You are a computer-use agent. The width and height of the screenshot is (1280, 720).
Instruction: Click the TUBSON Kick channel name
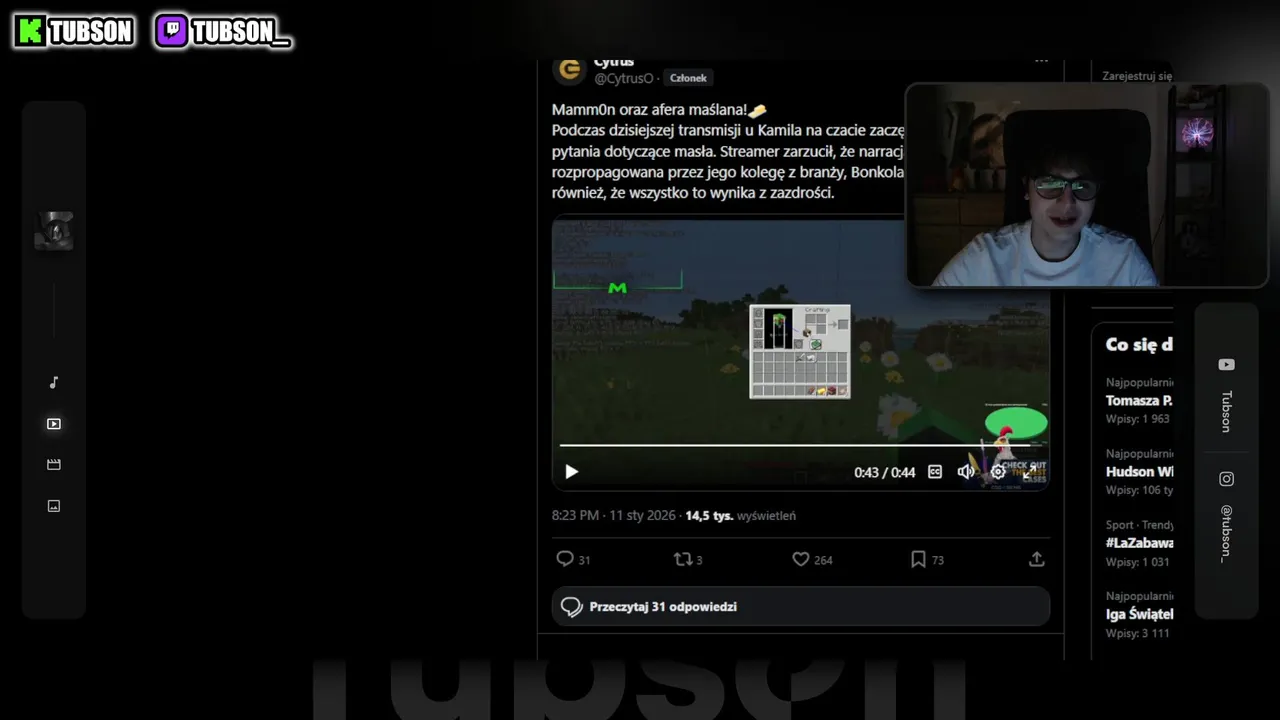point(91,32)
